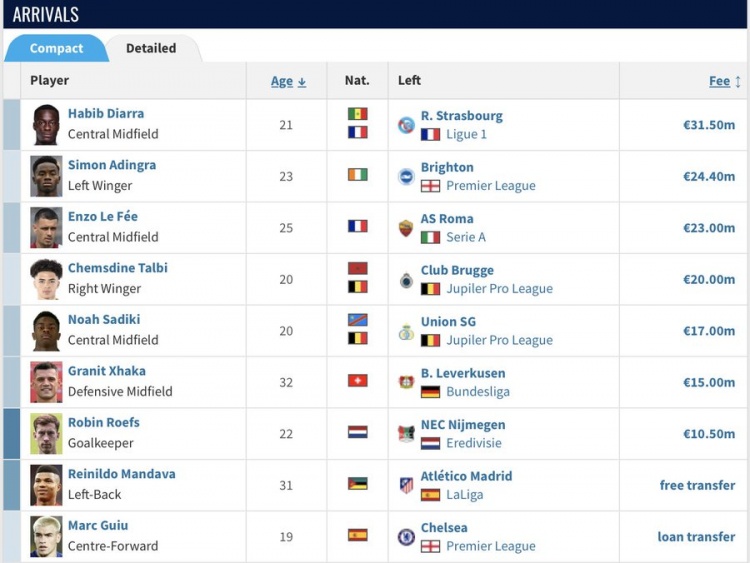Open the loan transfer fee link
The width and height of the screenshot is (750, 563).
coord(696,537)
